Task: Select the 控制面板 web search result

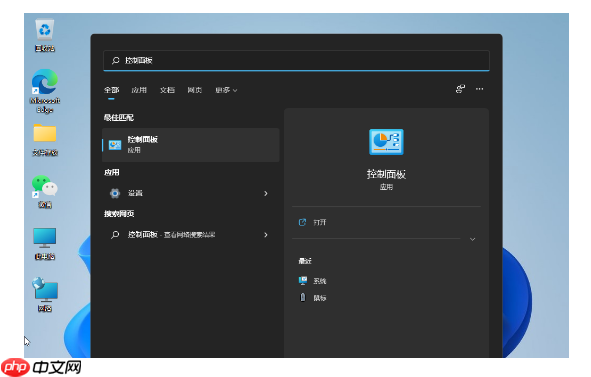Action: [x=191, y=235]
